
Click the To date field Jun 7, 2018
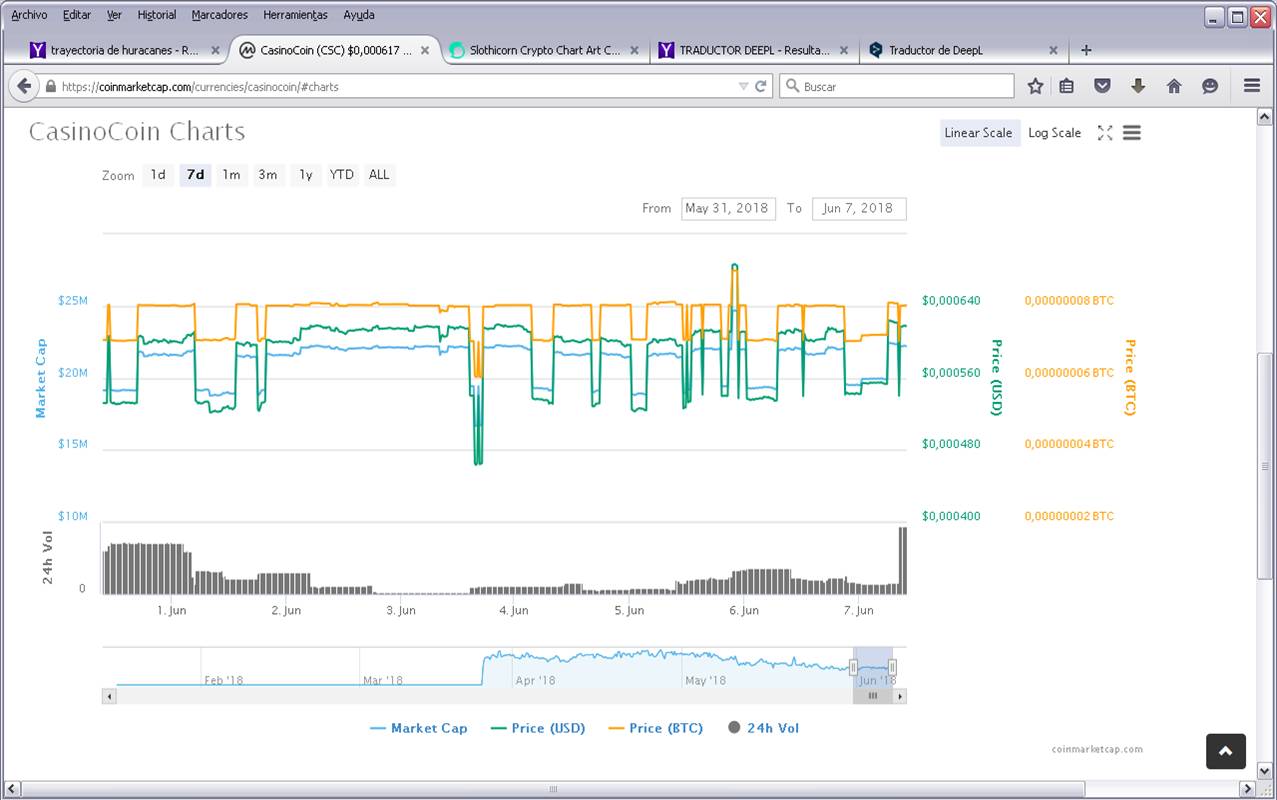coord(859,208)
